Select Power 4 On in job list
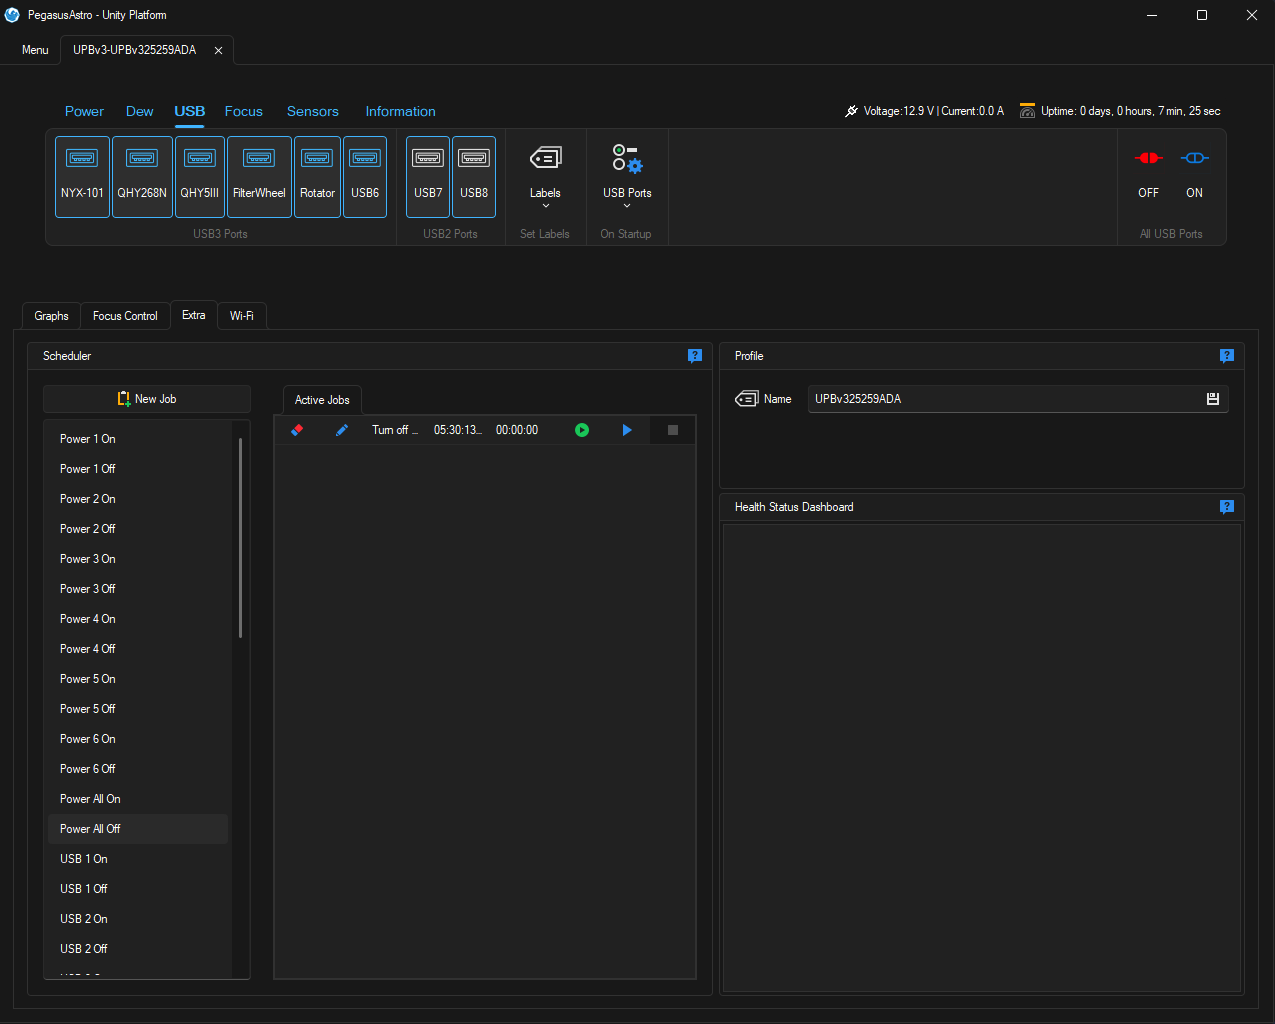 [138, 619]
